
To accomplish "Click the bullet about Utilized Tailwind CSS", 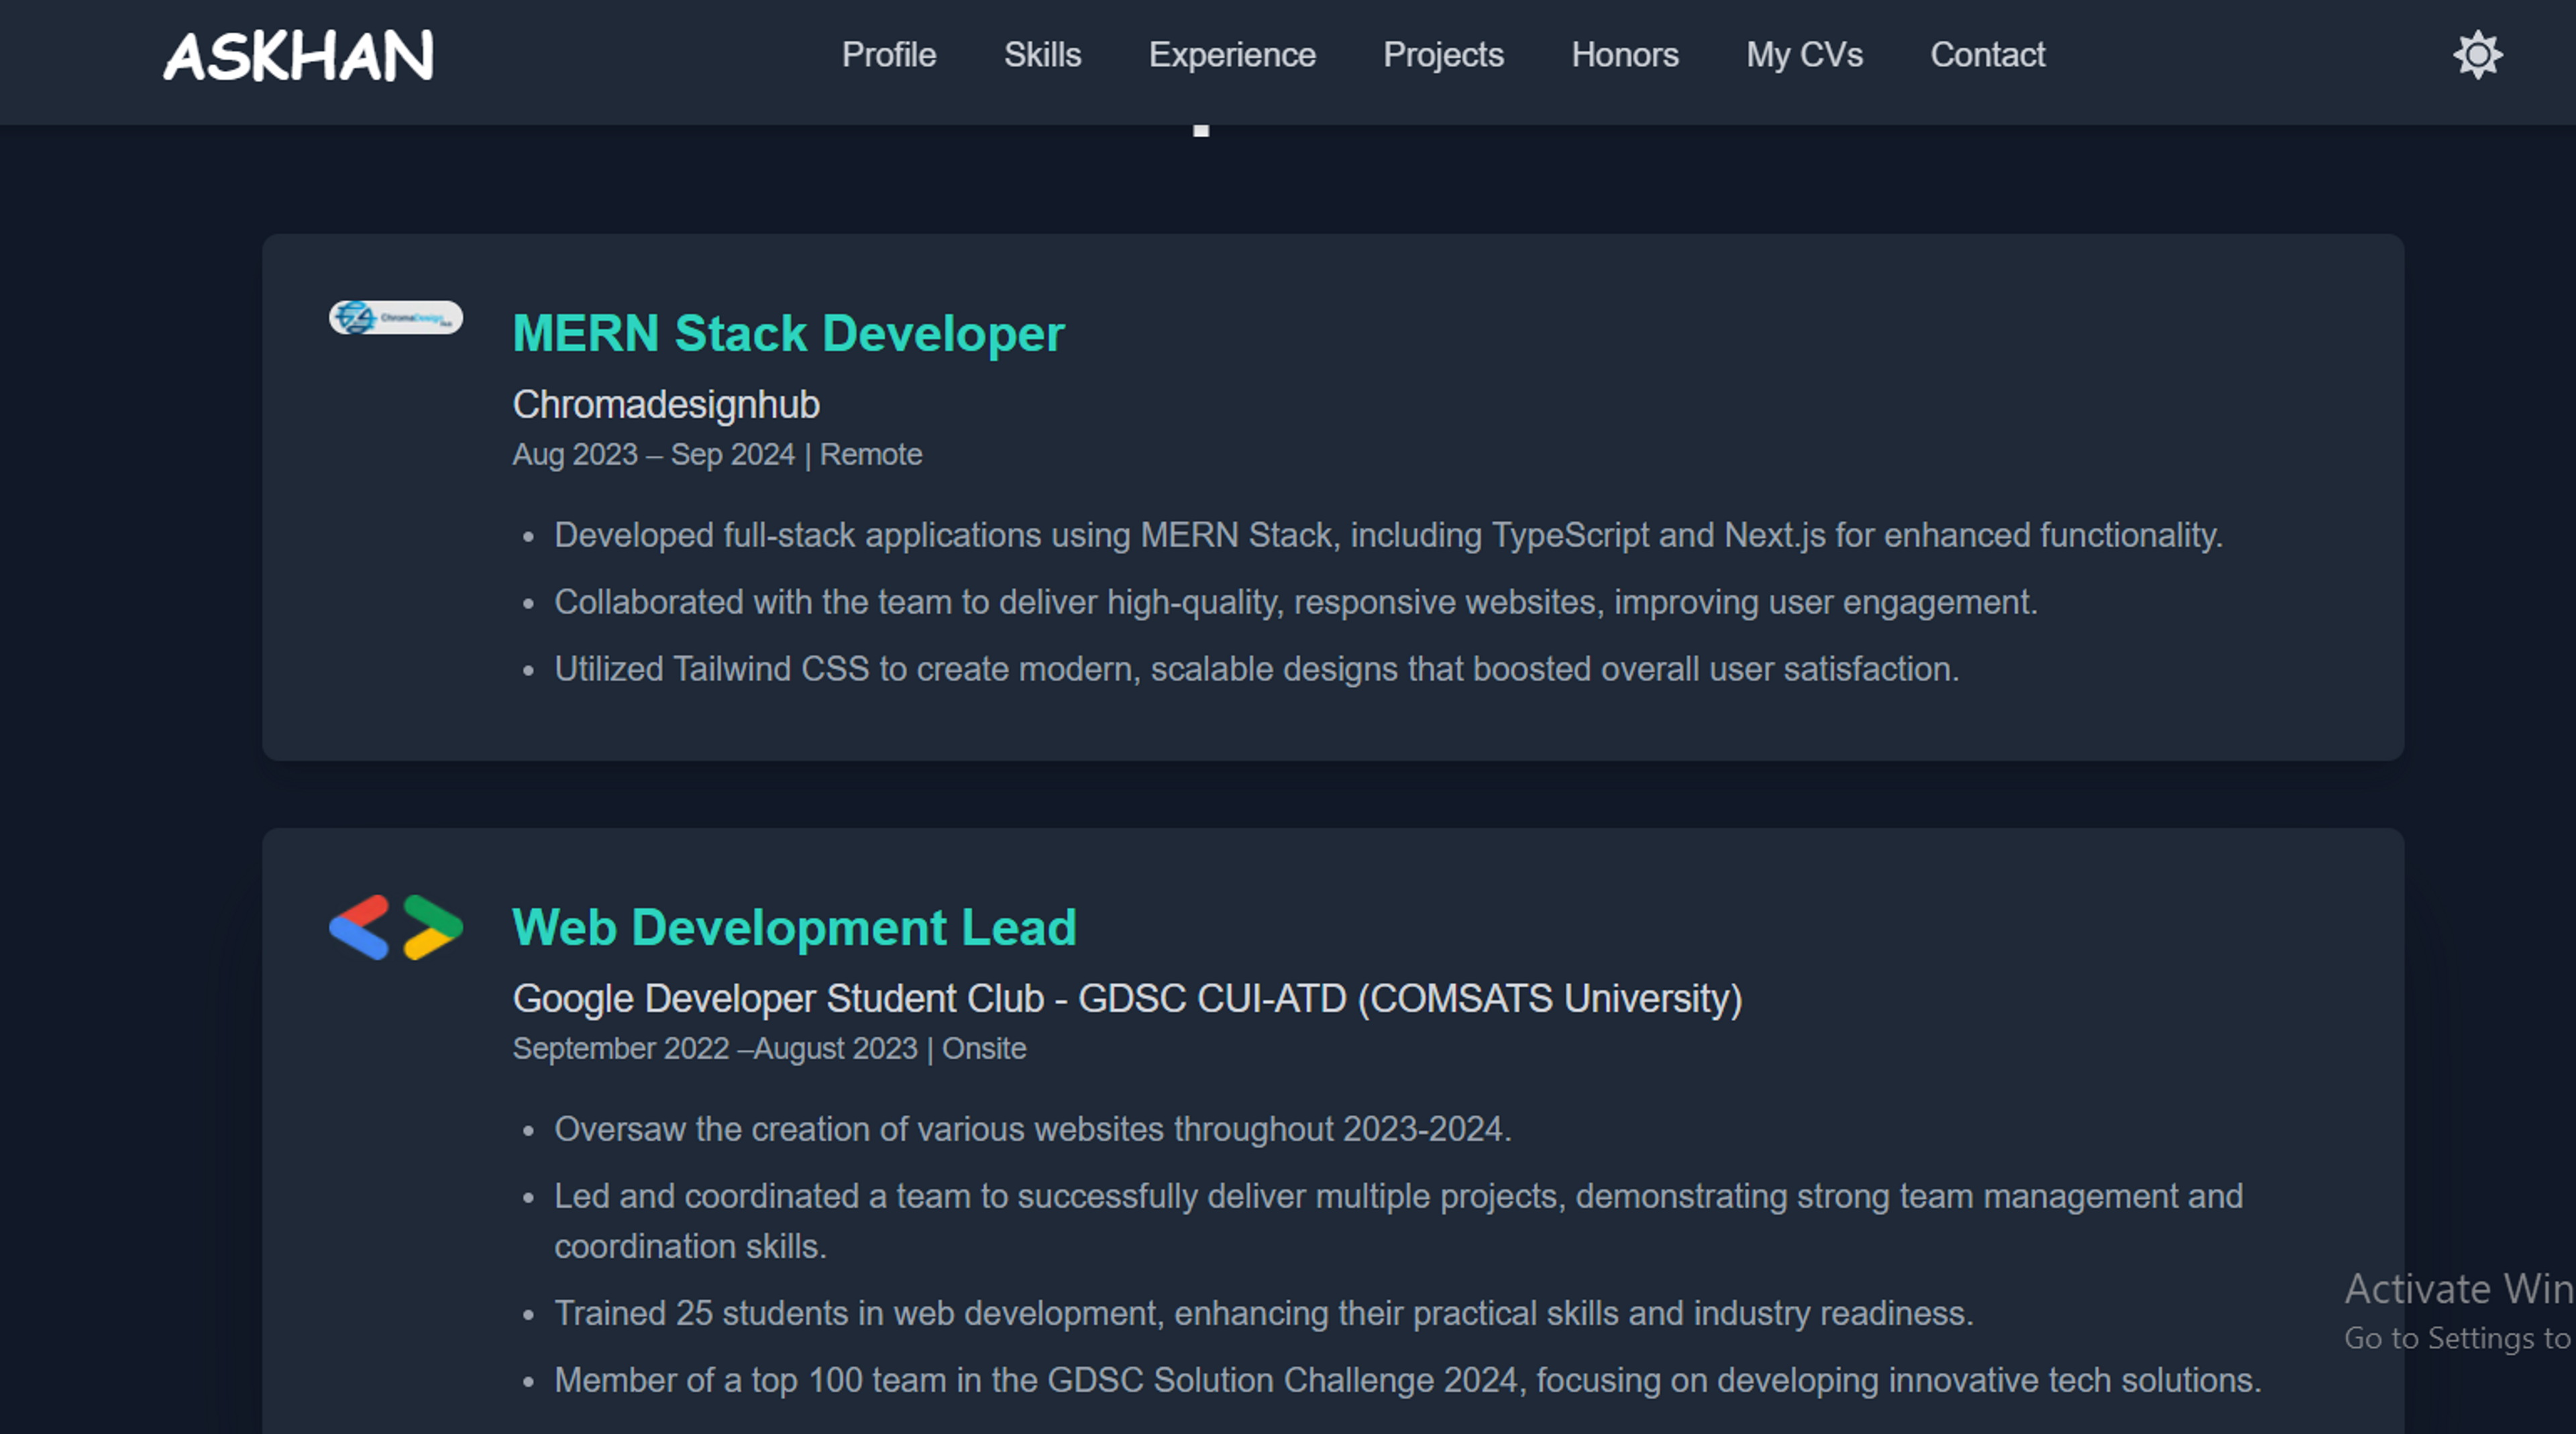I will (x=1256, y=669).
